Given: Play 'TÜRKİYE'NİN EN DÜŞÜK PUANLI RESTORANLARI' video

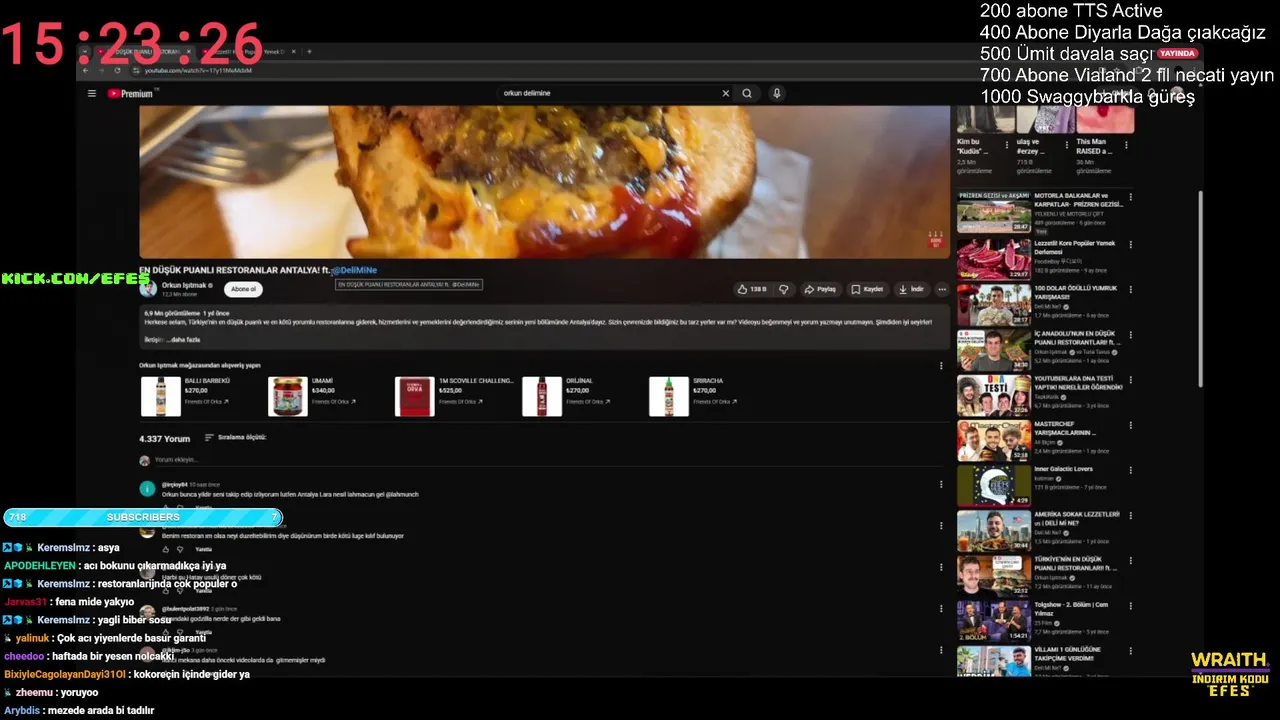Looking at the screenshot, I should pyautogui.click(x=993, y=577).
